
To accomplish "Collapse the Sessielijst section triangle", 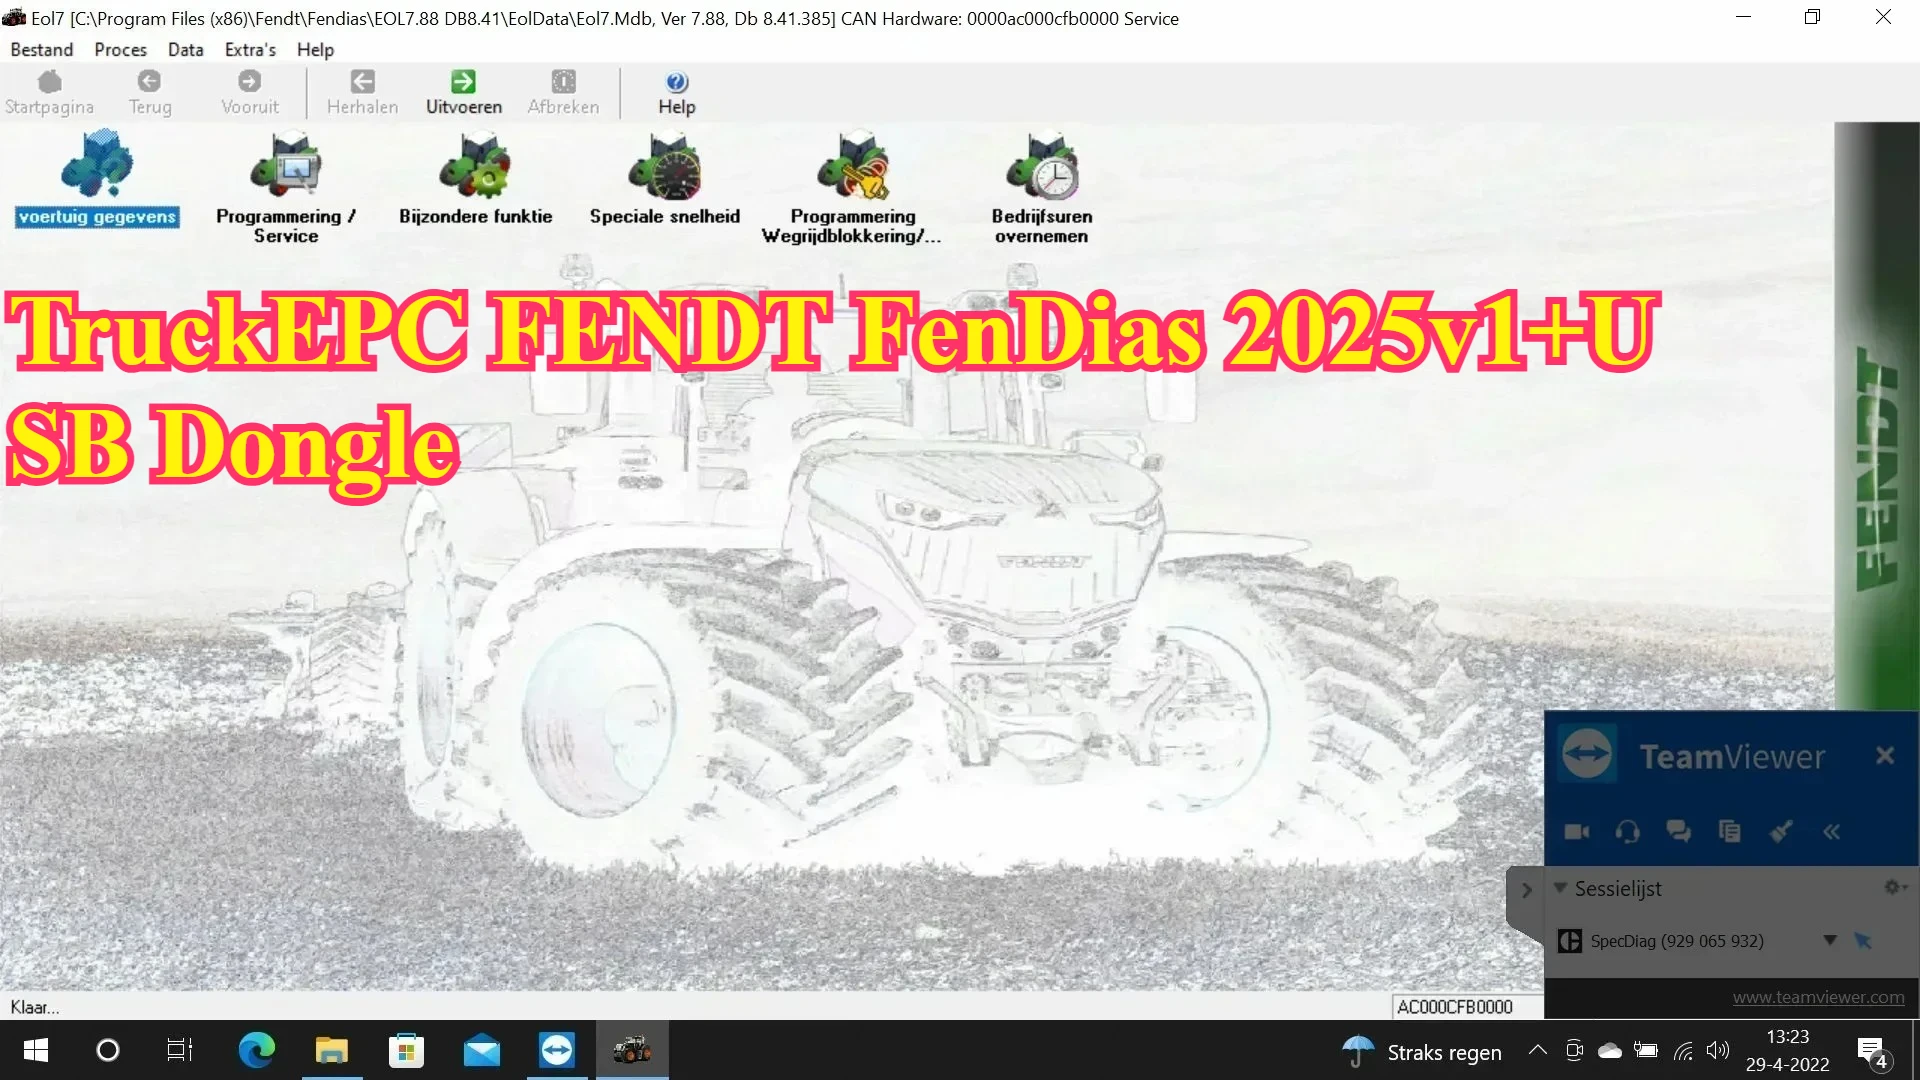I will (1560, 888).
